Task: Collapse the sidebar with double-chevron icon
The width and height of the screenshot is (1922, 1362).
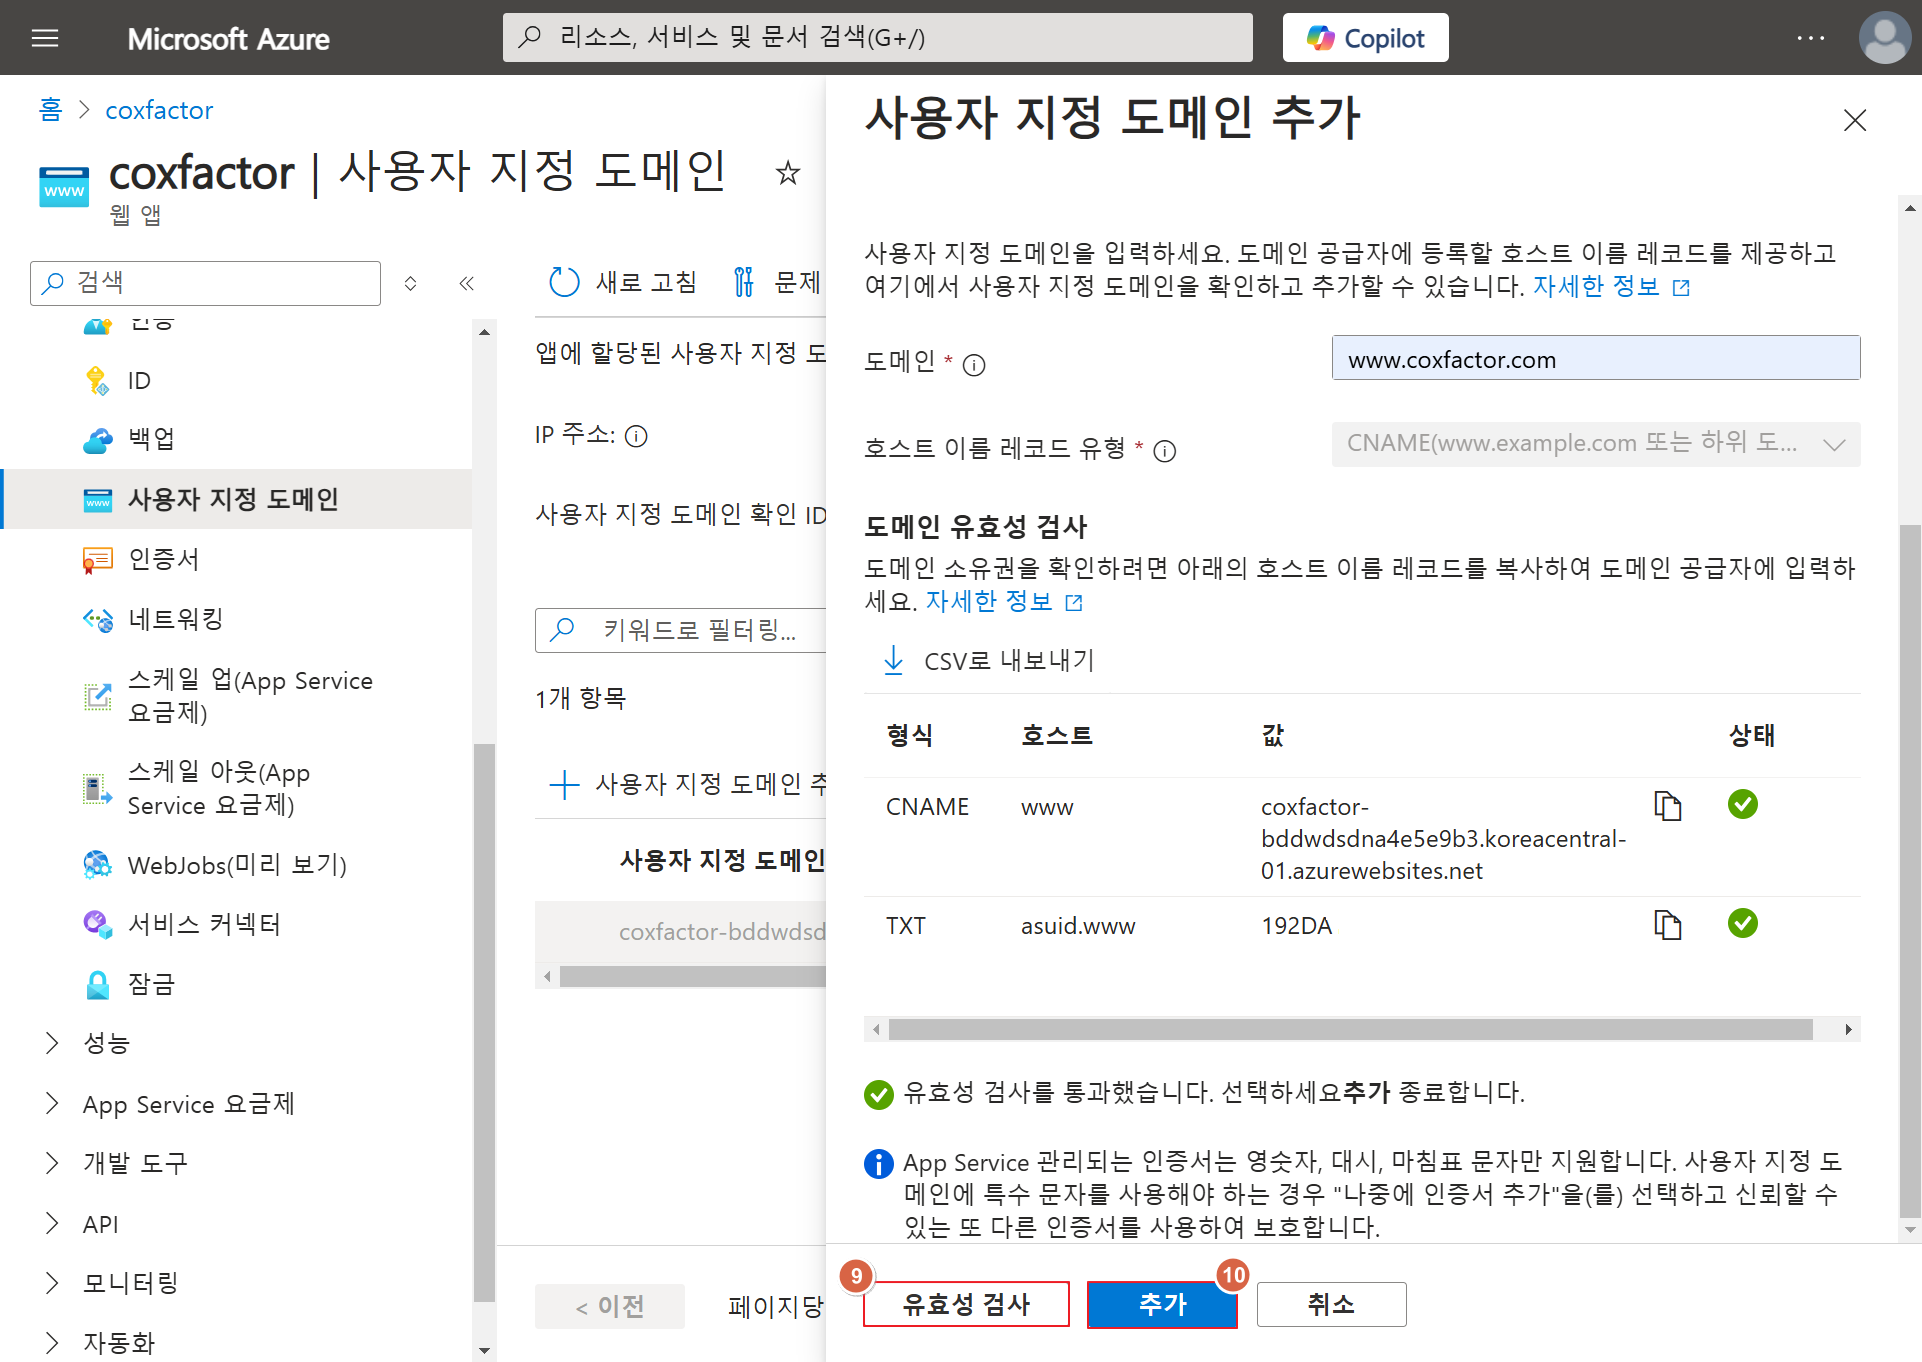Action: 466,283
